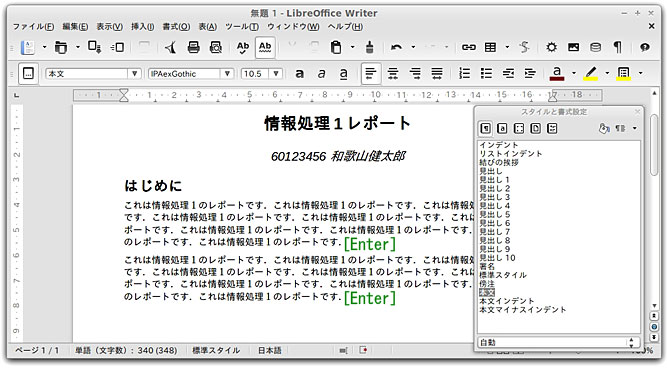Open the Undo history dropdown arrow
This screenshot has width=667, height=368.
coord(413,47)
